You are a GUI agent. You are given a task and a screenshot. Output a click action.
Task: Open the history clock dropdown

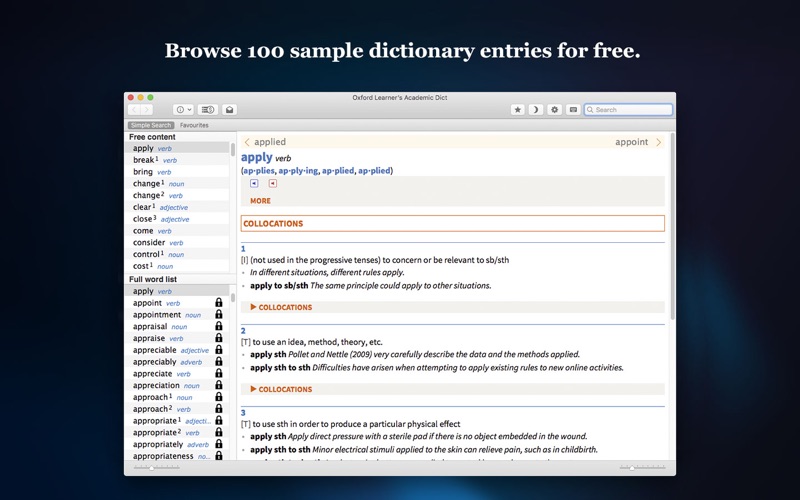point(183,110)
